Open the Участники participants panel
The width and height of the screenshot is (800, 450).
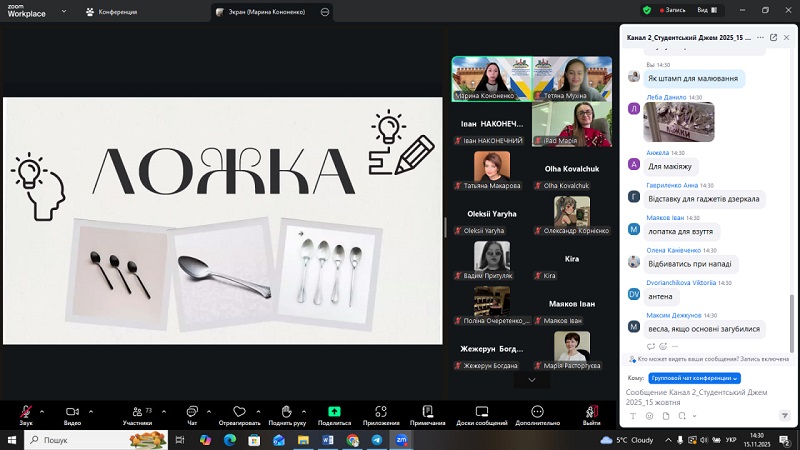click(x=136, y=411)
